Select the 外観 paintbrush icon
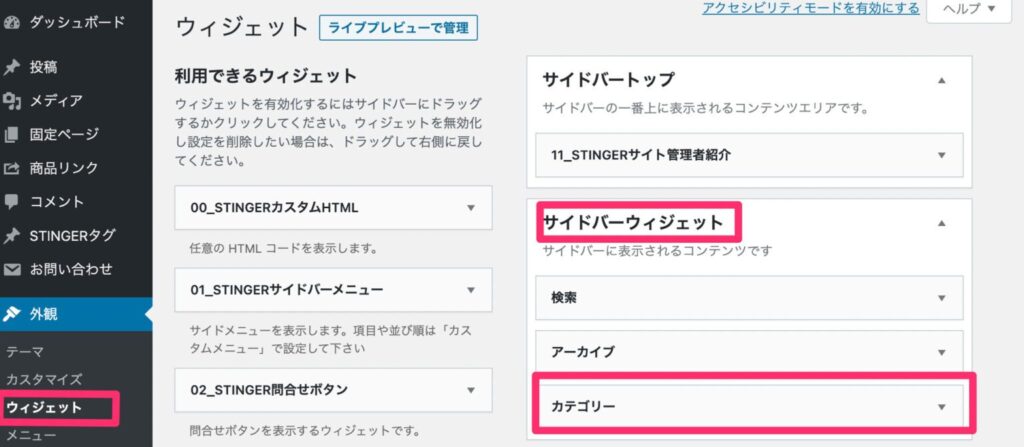Image resolution: width=1024 pixels, height=447 pixels. tap(11, 314)
